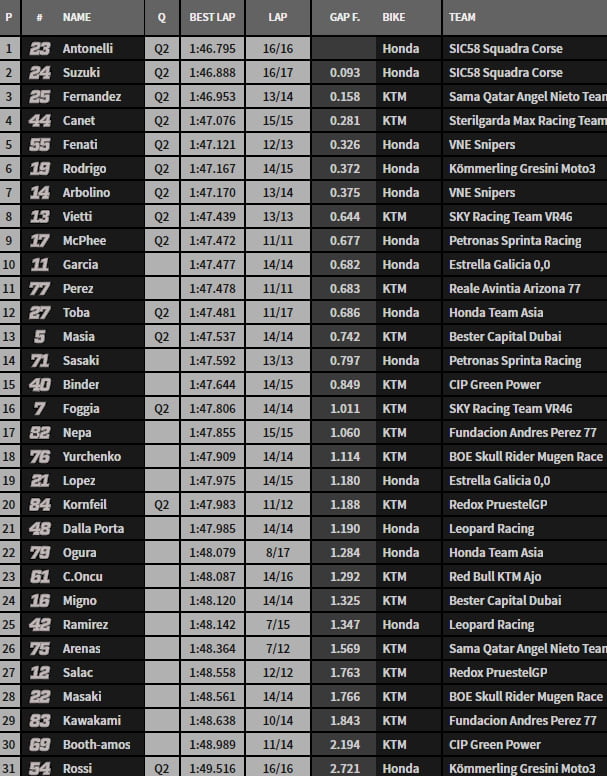607x776 pixels.
Task: Click the number 54 badge beside Rossi
Action: pyautogui.click(x=39, y=768)
